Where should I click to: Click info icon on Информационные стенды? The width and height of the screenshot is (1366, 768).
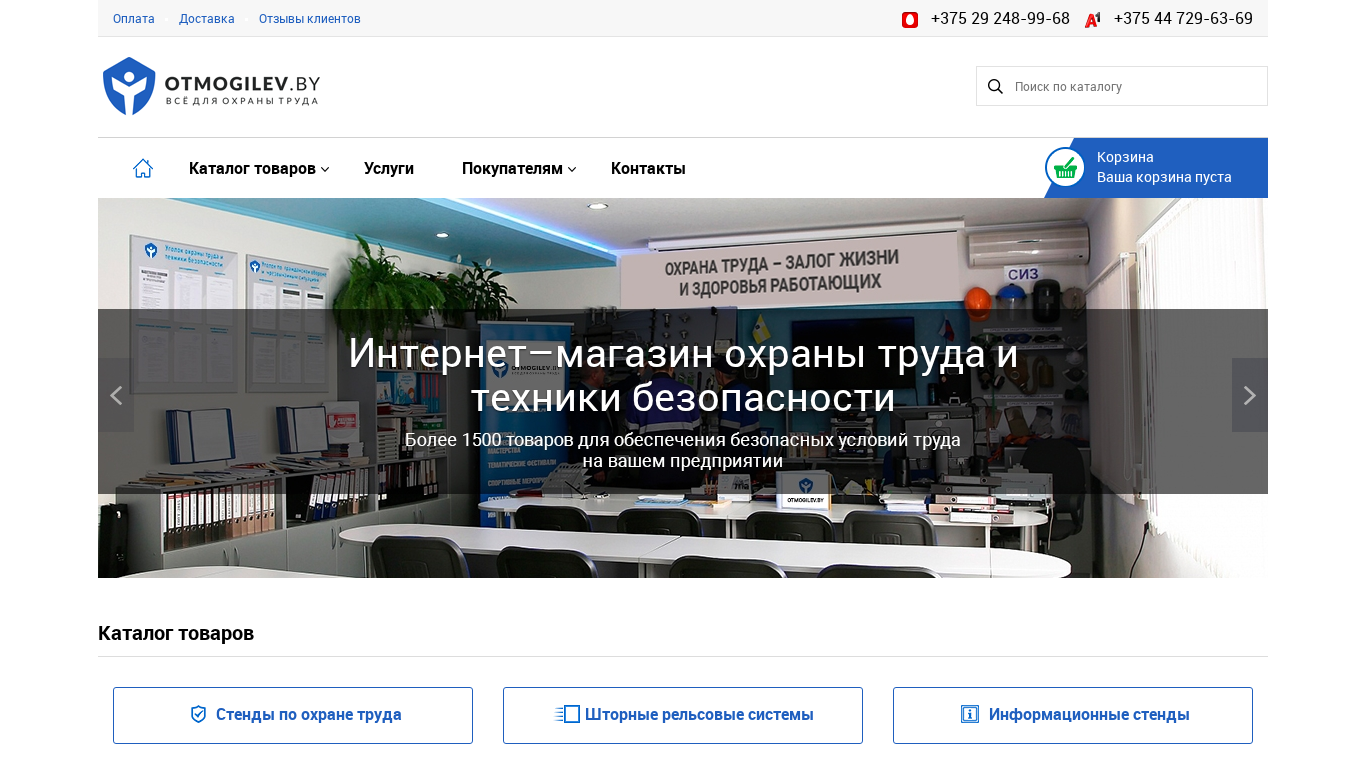tap(970, 714)
